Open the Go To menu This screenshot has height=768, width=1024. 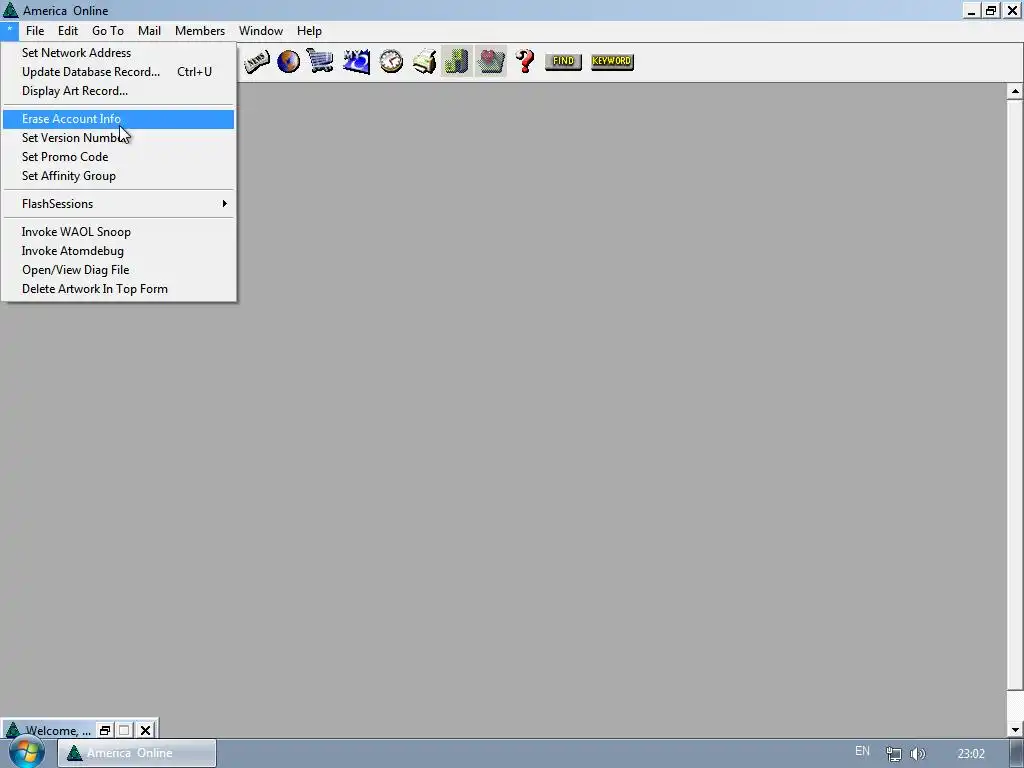point(108,31)
